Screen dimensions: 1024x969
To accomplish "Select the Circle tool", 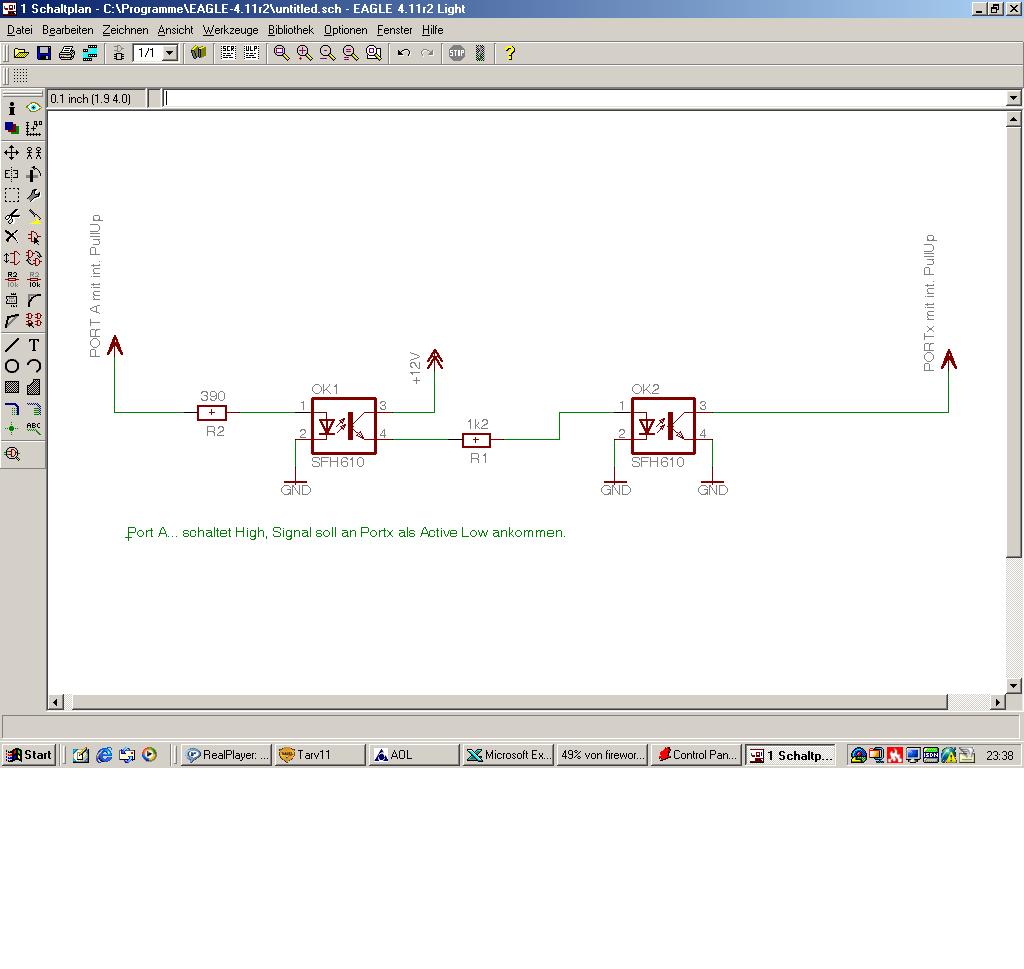I will [x=12, y=366].
